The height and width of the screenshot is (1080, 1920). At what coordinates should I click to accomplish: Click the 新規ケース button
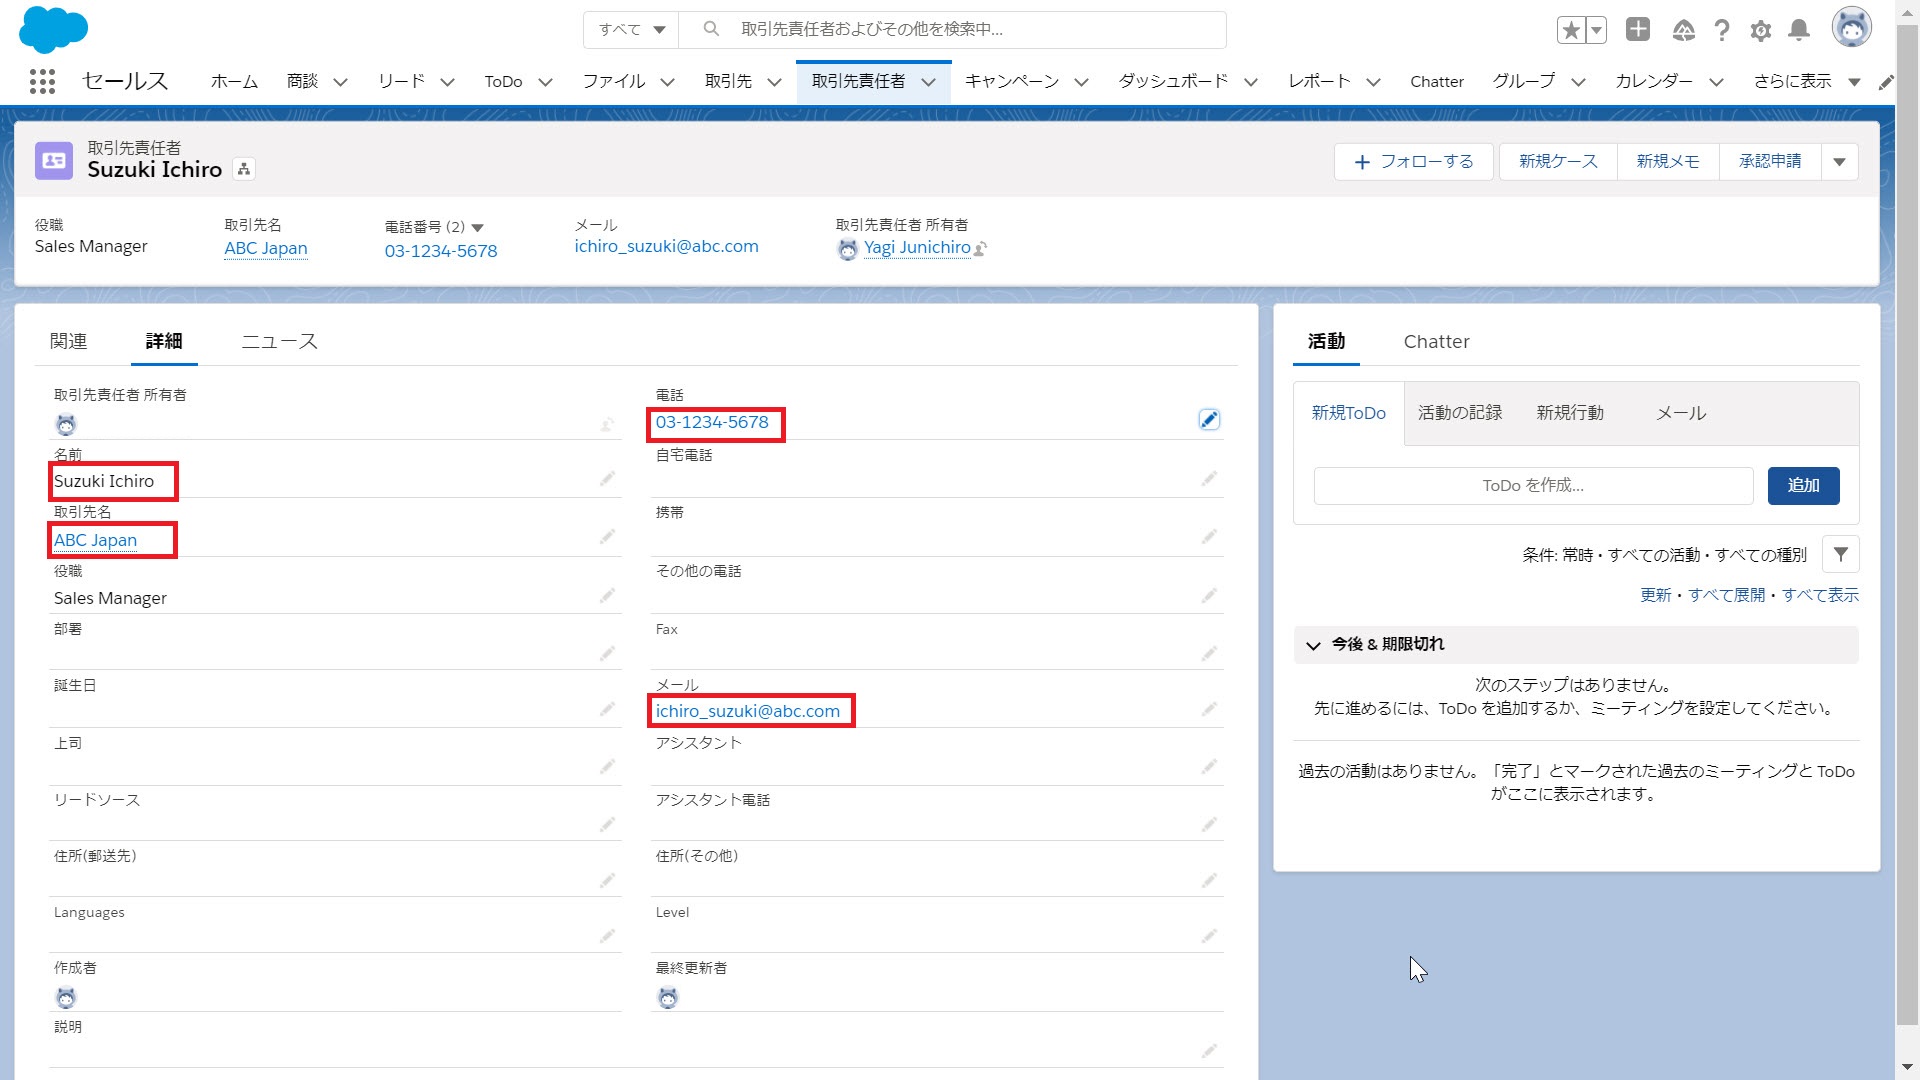tap(1556, 161)
